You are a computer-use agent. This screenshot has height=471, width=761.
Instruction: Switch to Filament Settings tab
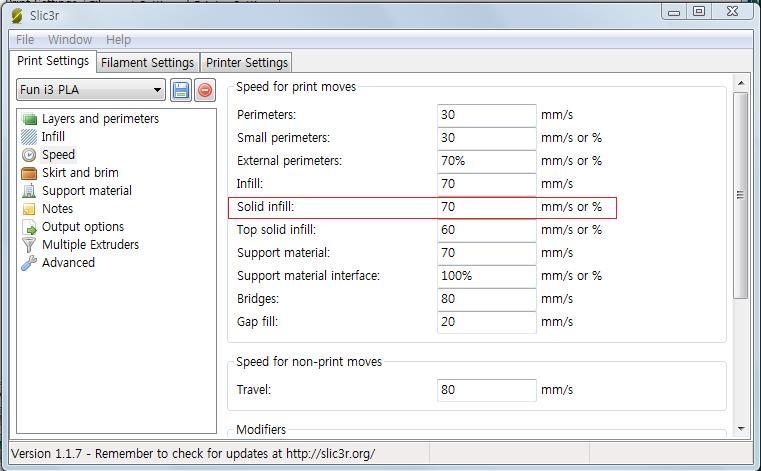point(148,63)
